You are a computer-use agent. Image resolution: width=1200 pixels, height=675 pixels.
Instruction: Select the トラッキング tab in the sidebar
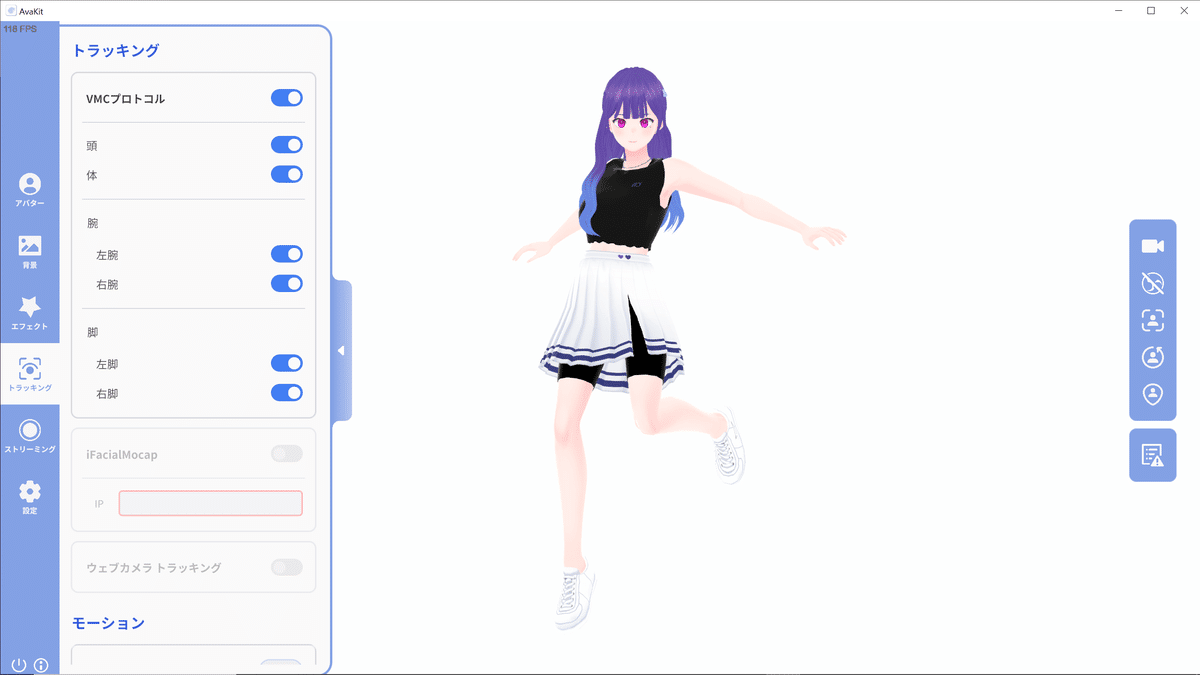pos(30,374)
